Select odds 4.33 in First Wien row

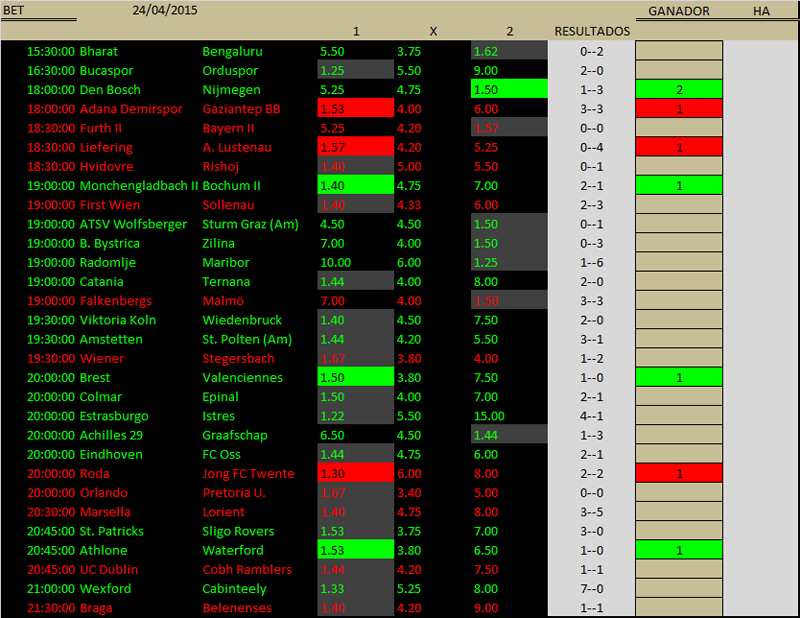click(x=409, y=205)
